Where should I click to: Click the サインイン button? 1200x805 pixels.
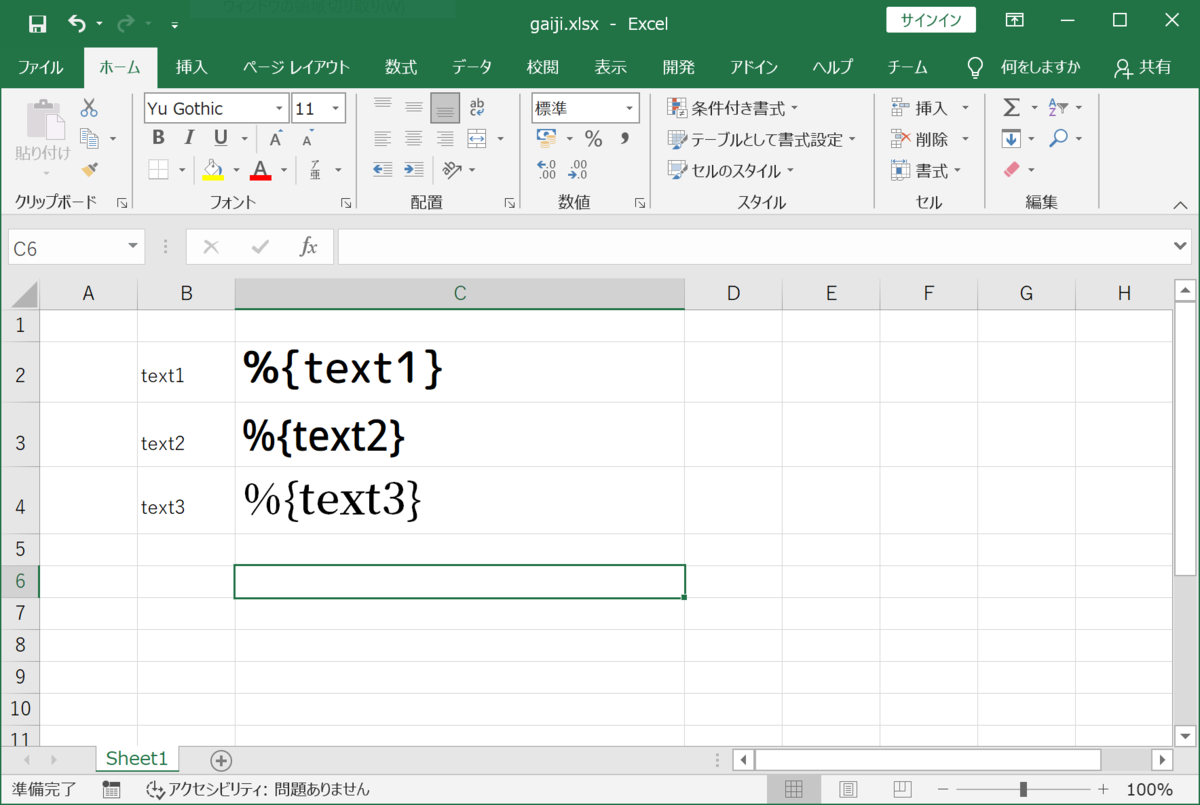(931, 21)
